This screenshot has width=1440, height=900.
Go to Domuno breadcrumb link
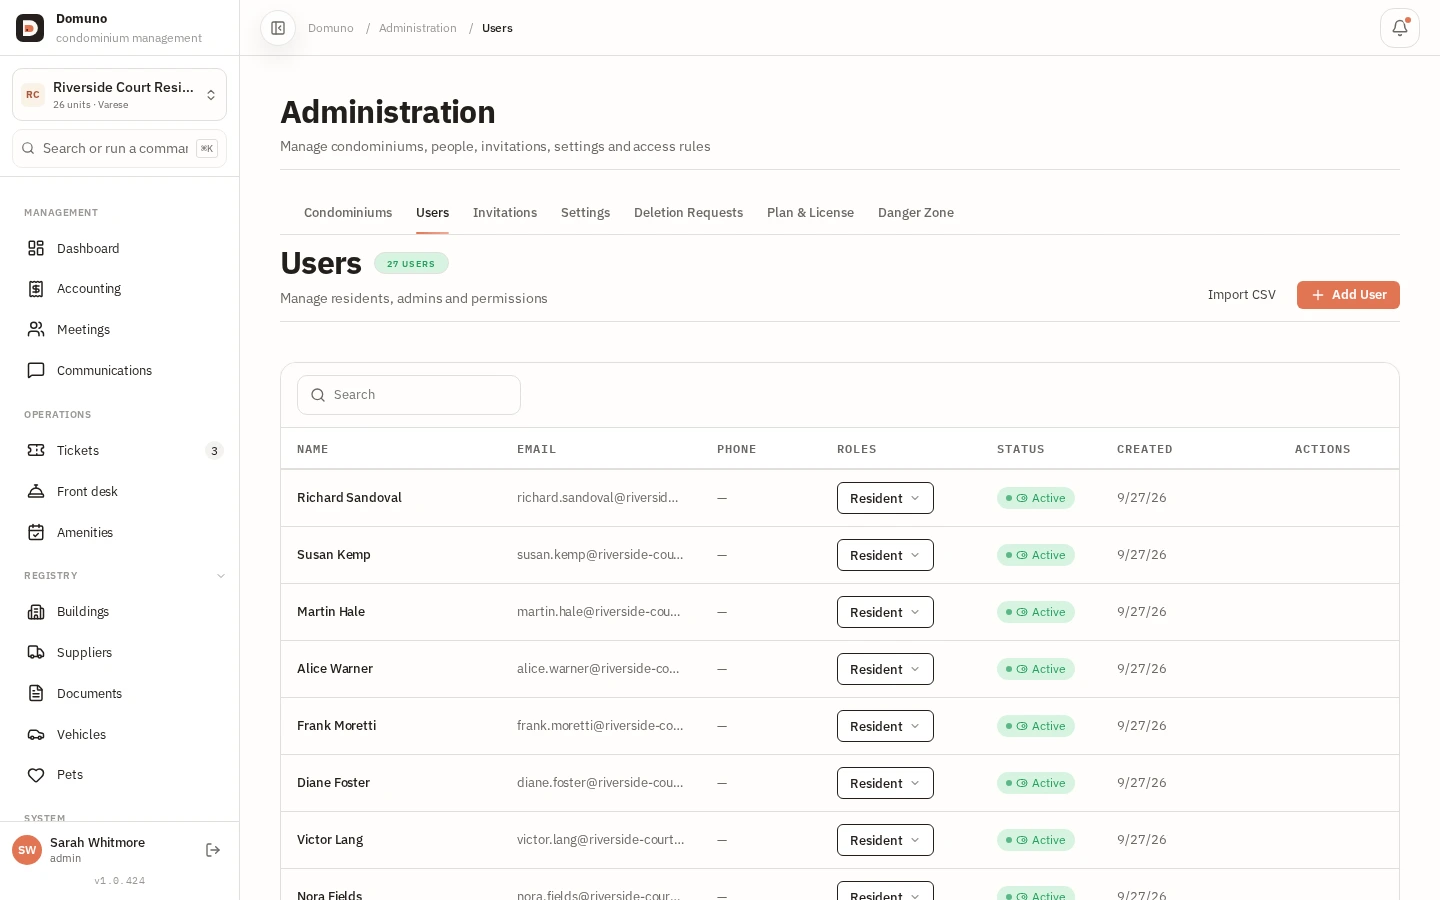(x=331, y=28)
